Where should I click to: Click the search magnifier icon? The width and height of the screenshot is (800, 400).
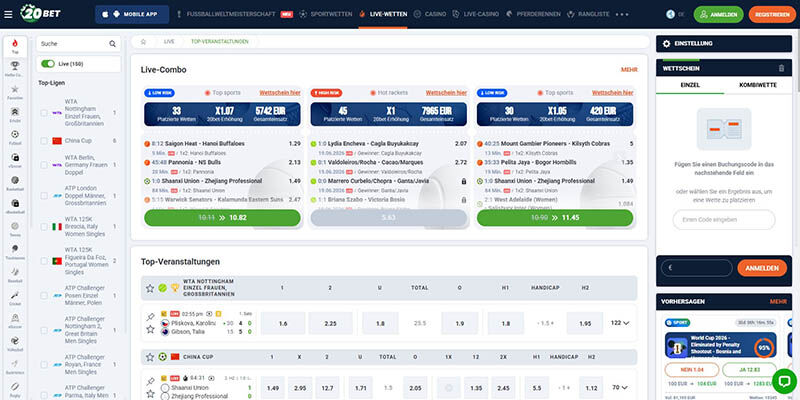[x=112, y=44]
